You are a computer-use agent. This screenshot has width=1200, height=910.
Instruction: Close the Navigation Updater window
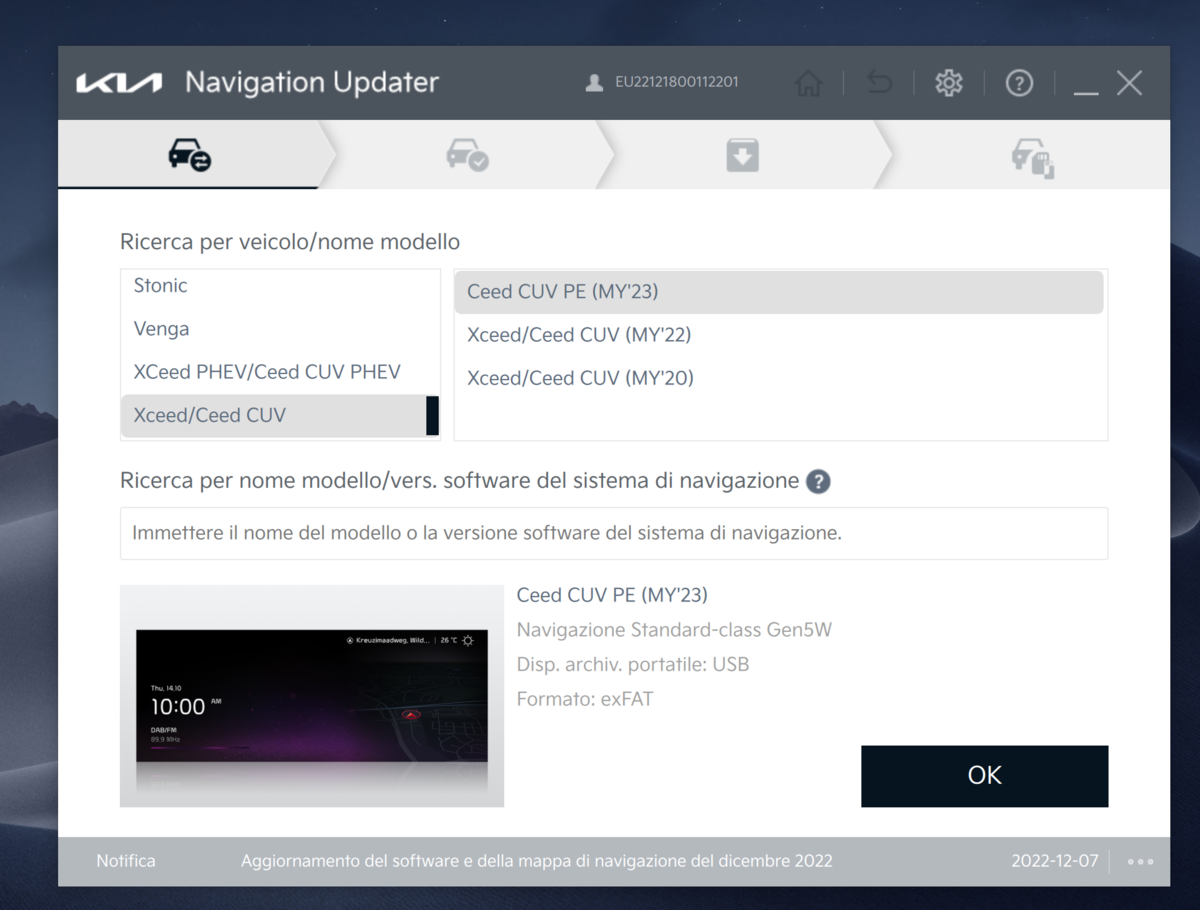coord(1130,83)
